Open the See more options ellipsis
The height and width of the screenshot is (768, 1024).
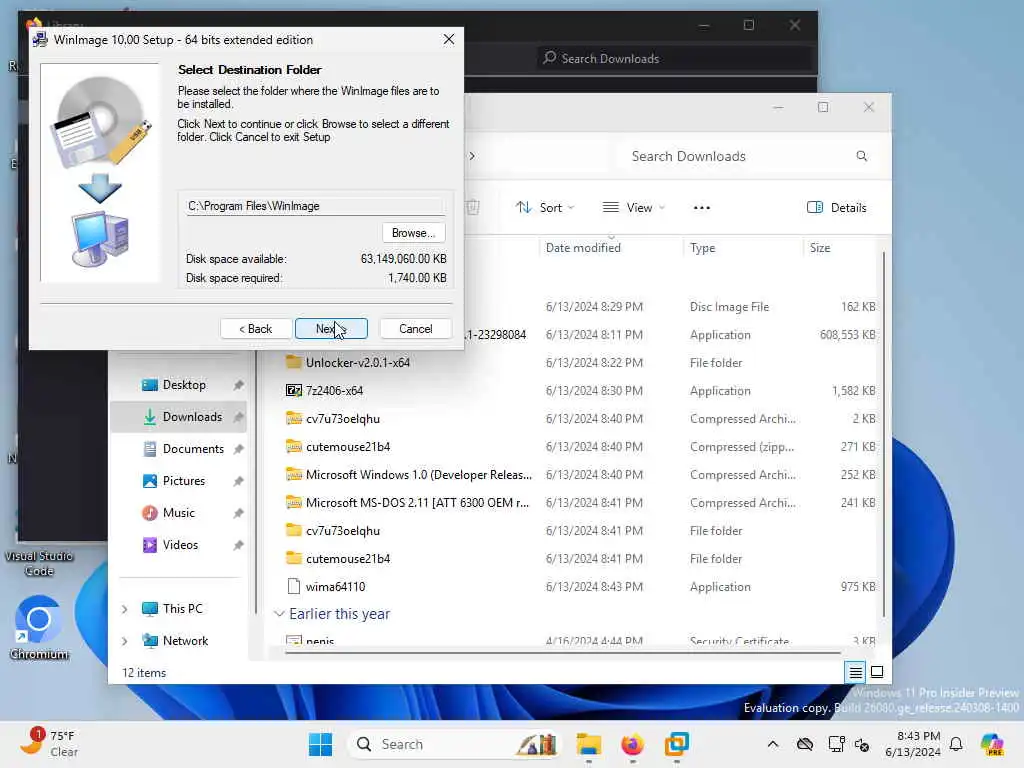tap(701, 208)
